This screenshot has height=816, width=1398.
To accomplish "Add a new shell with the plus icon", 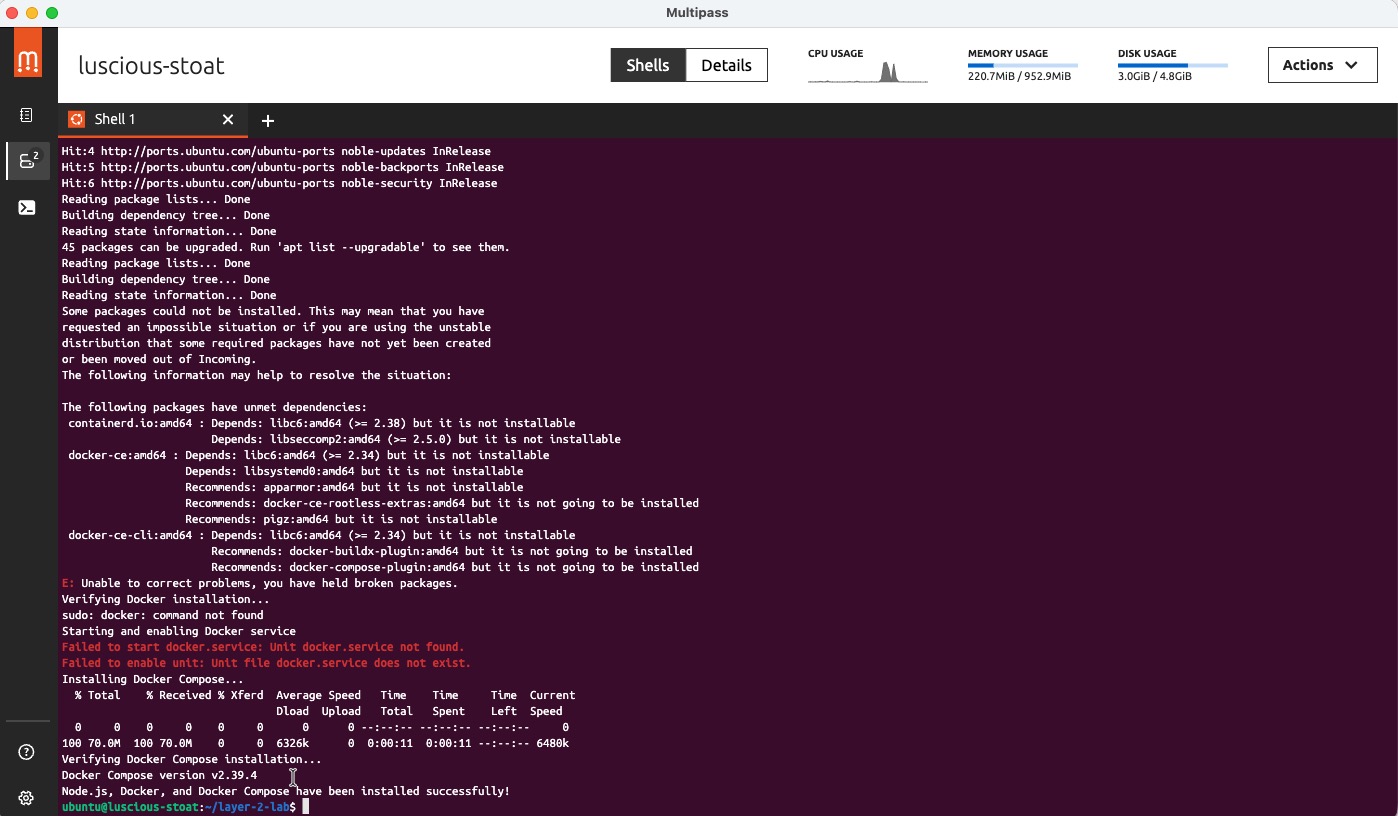I will [268, 121].
